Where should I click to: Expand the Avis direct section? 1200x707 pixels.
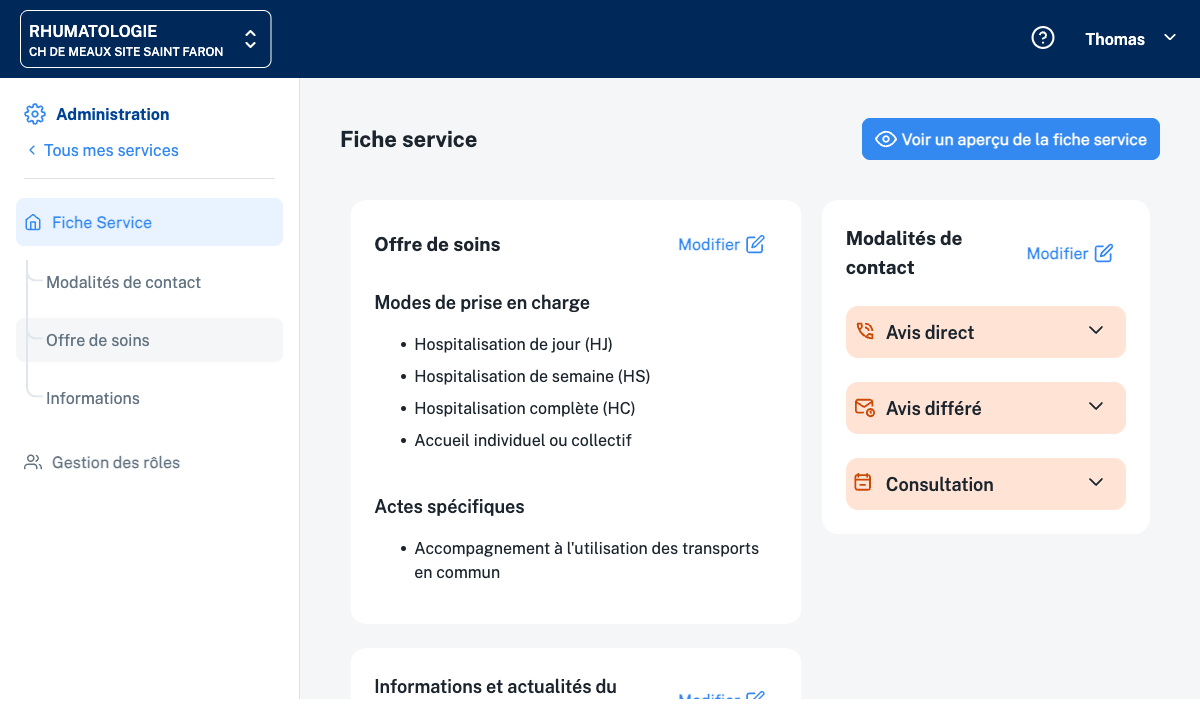pos(1096,331)
